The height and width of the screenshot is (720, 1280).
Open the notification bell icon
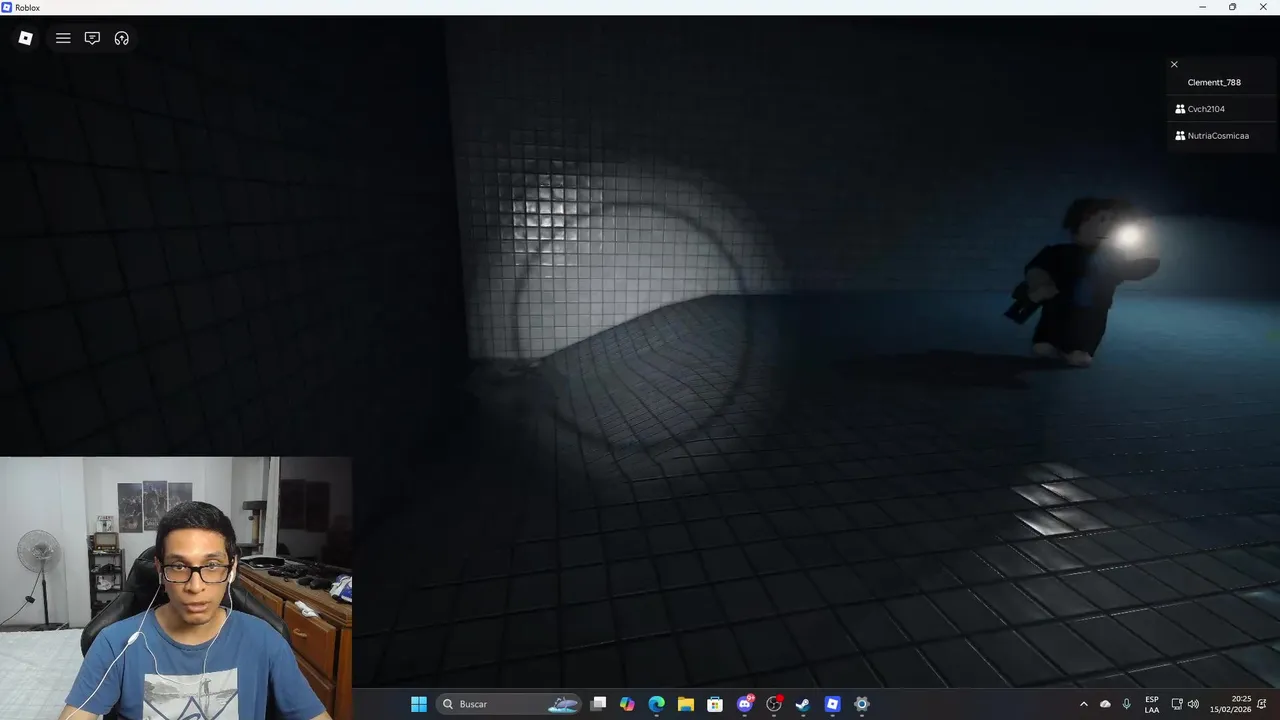[x=1263, y=704]
